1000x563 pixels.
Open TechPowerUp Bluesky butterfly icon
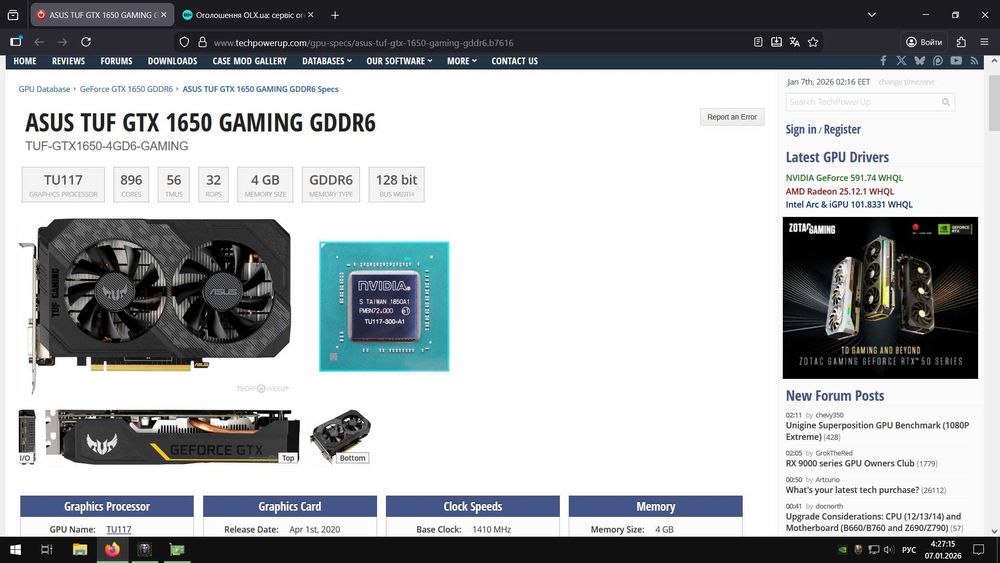[x=919, y=61]
